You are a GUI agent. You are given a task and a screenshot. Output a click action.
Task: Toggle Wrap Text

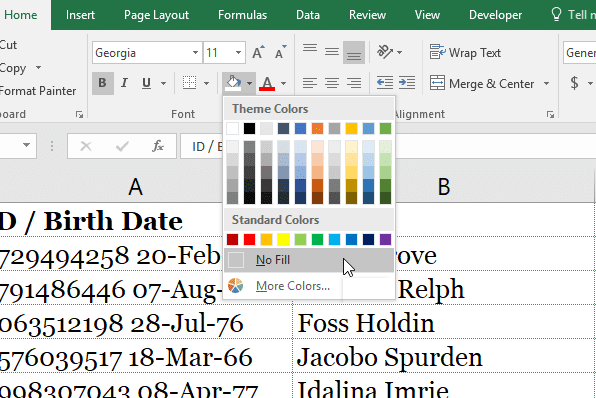465,52
